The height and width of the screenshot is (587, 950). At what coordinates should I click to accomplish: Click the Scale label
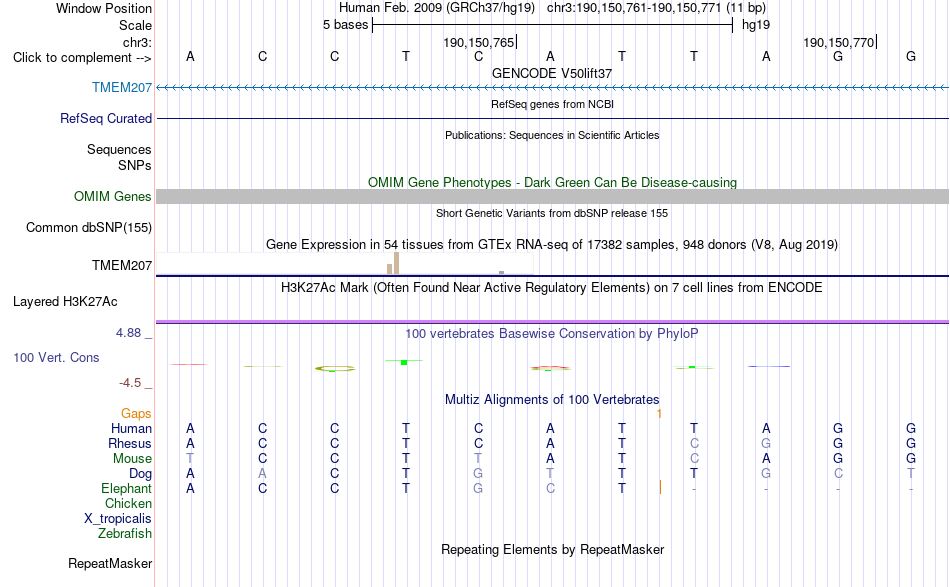pyautogui.click(x=136, y=25)
